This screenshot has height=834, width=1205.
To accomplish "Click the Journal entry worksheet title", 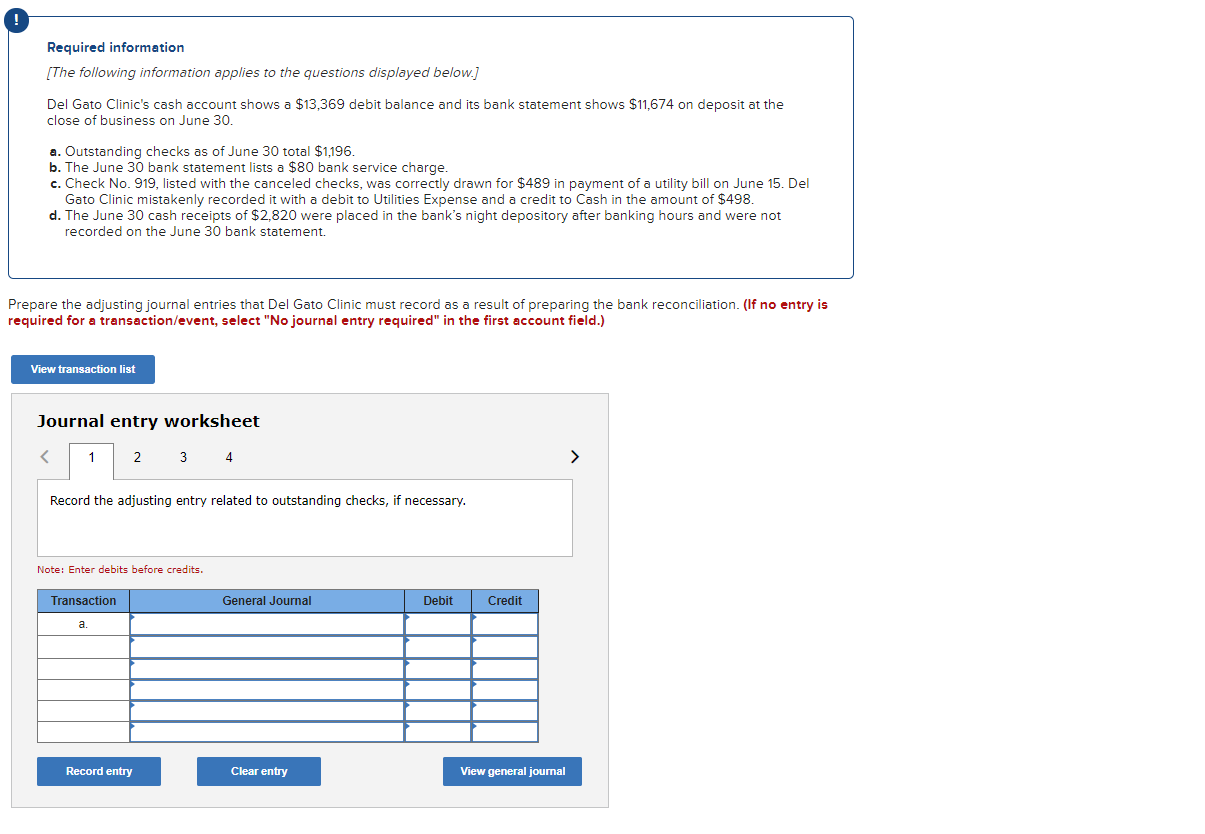I will pyautogui.click(x=148, y=421).
